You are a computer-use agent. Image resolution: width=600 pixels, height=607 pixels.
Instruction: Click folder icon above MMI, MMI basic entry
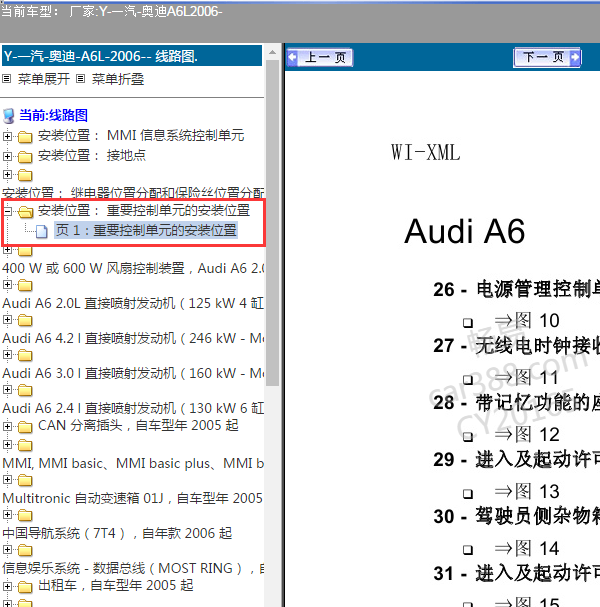(25, 446)
